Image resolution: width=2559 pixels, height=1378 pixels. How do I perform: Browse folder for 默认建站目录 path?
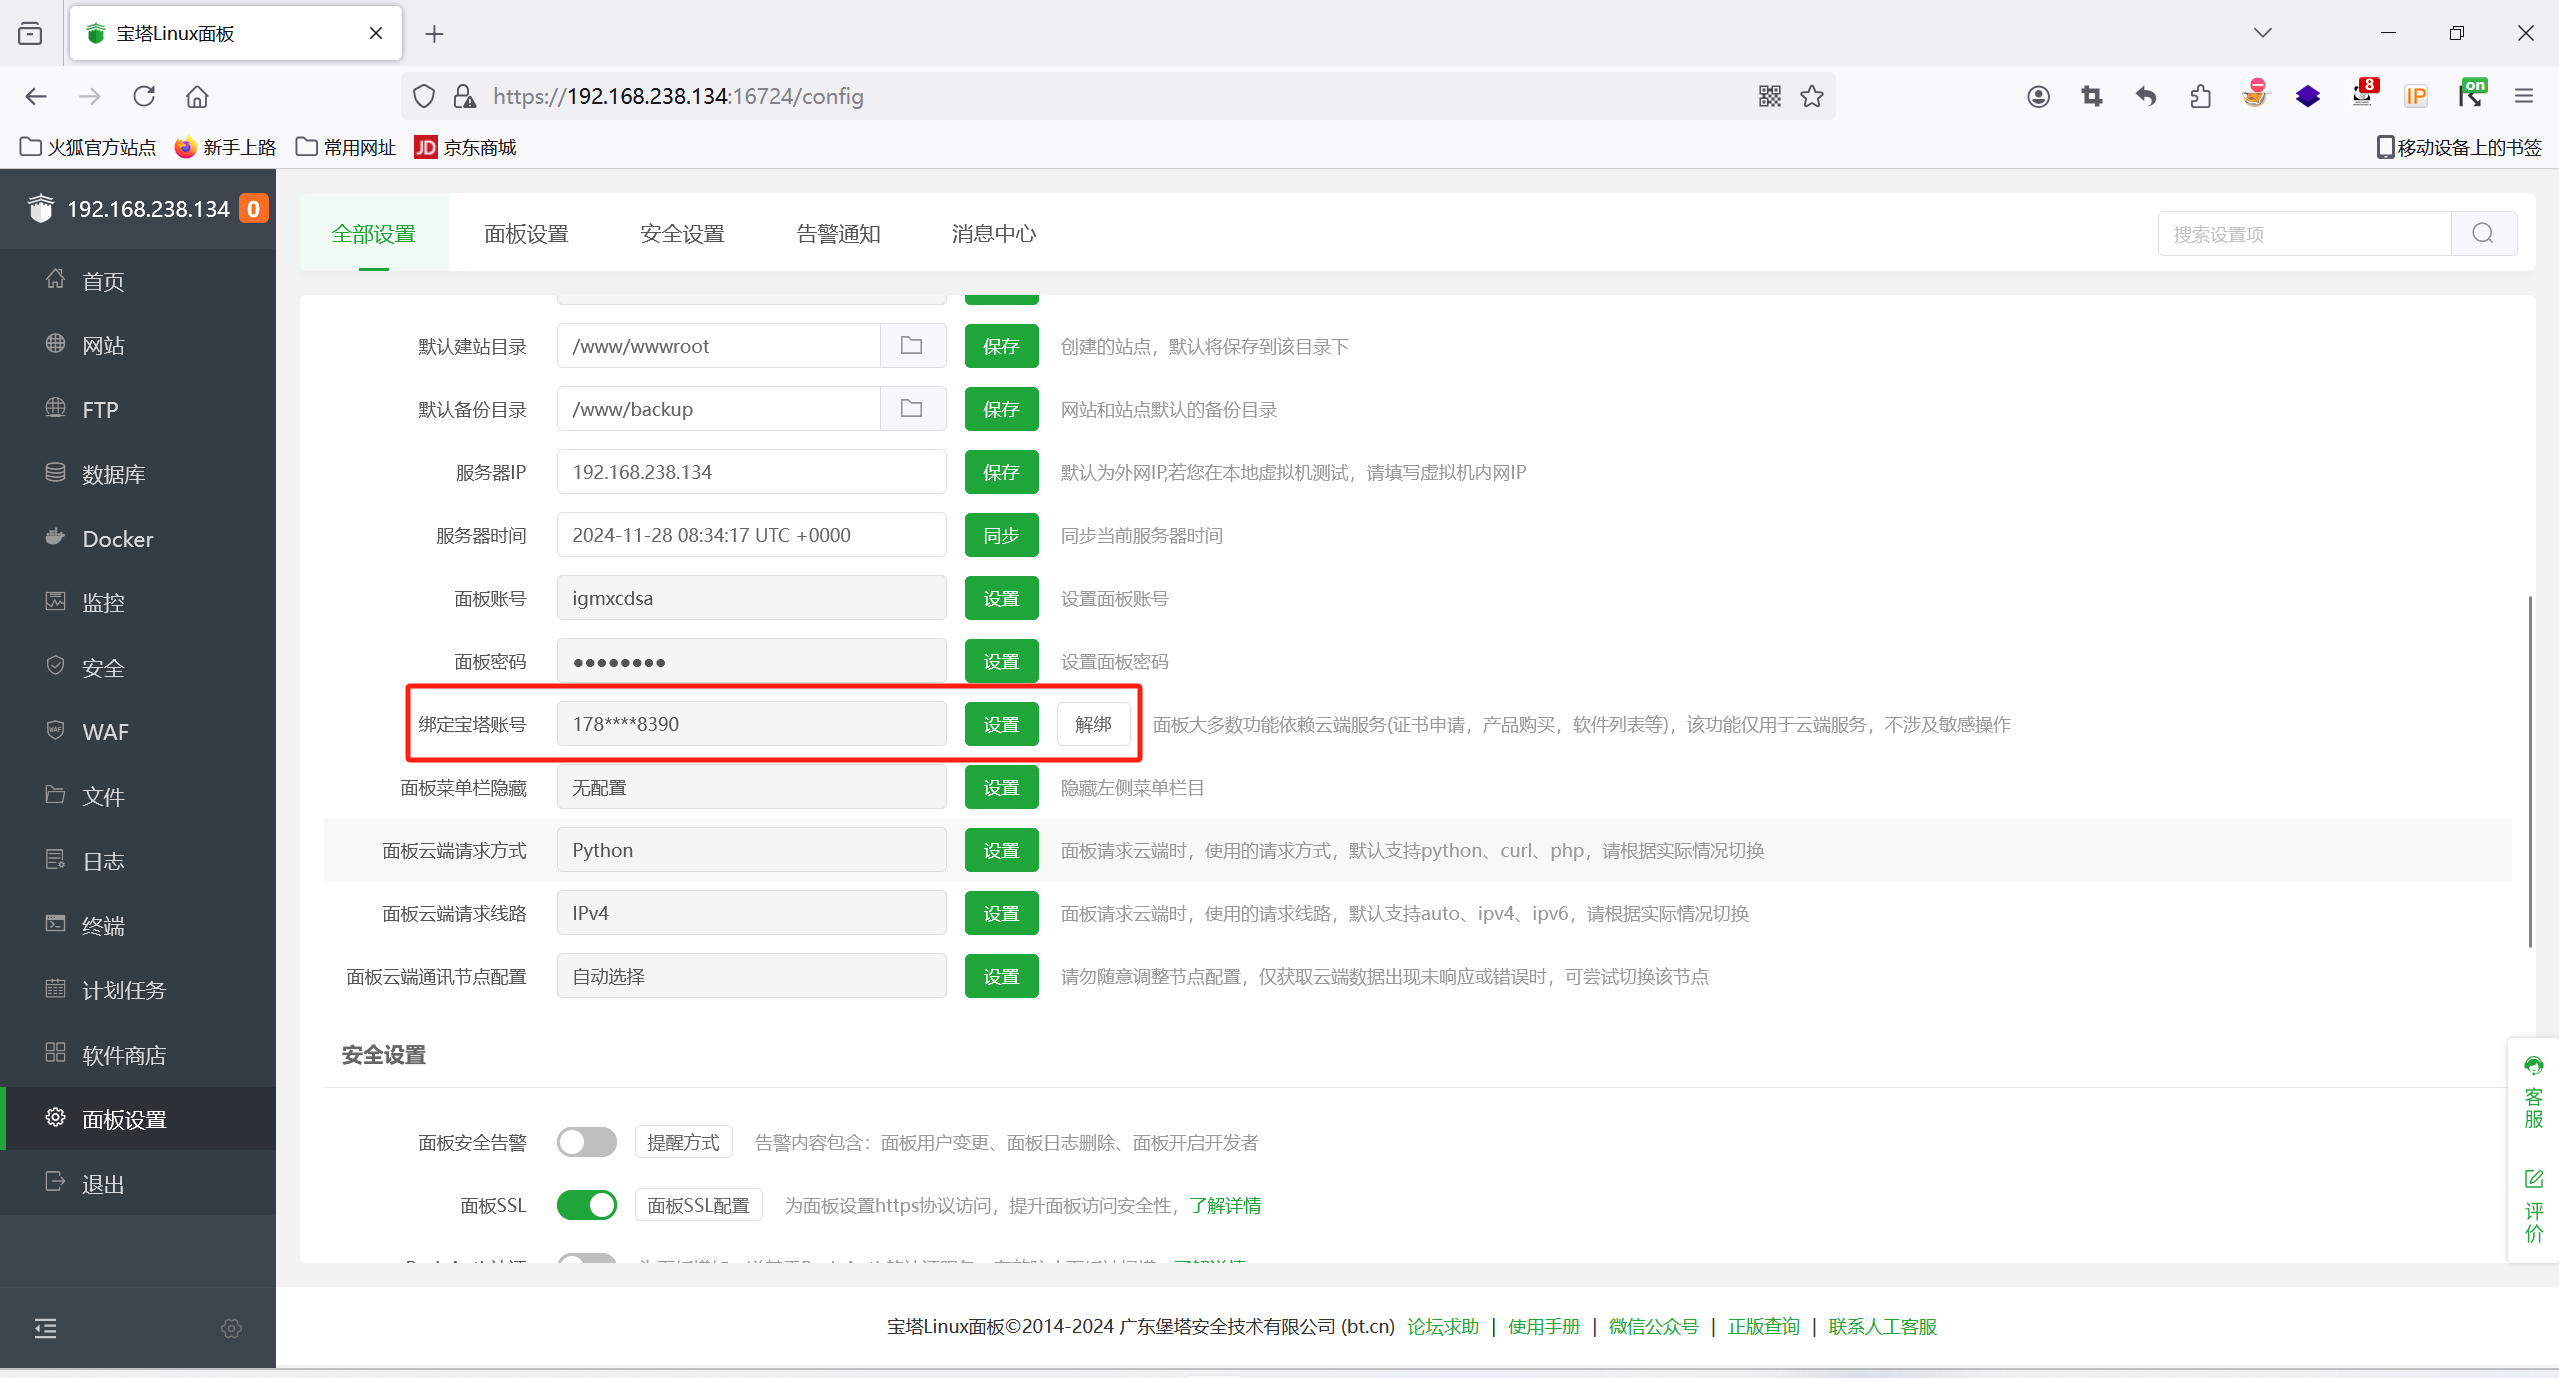coord(911,346)
